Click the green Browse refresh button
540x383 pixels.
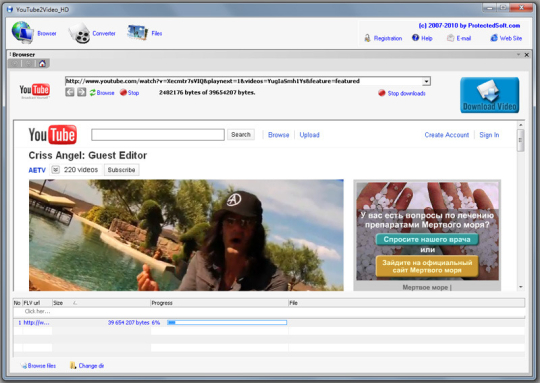pos(102,93)
